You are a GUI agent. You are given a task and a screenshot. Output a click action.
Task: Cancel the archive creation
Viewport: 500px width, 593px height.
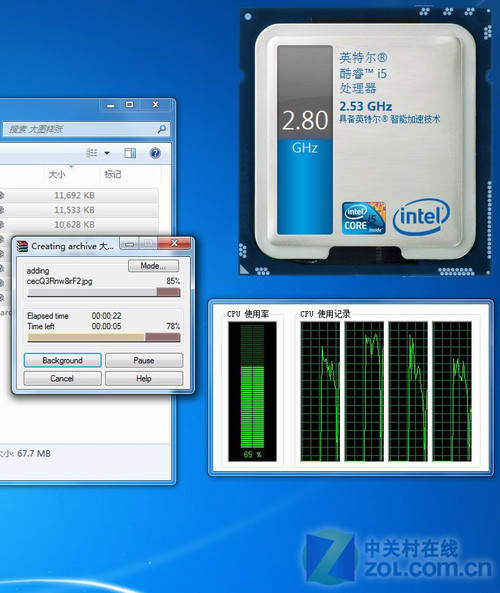click(x=62, y=379)
